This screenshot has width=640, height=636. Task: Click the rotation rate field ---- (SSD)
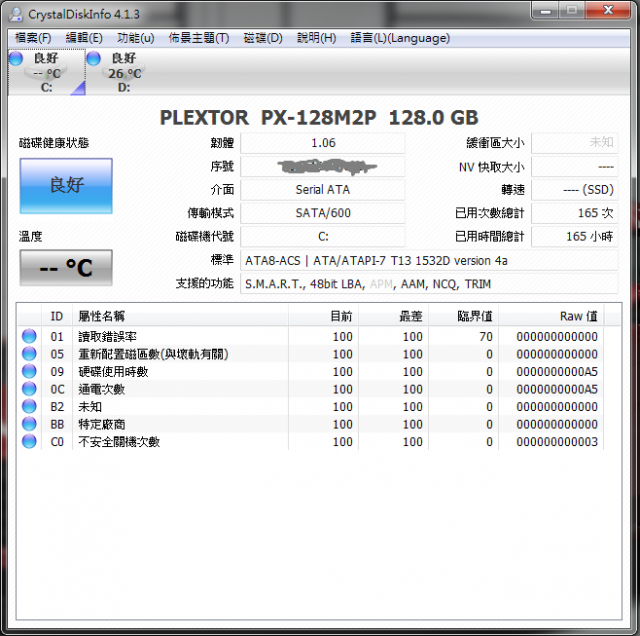pos(575,190)
